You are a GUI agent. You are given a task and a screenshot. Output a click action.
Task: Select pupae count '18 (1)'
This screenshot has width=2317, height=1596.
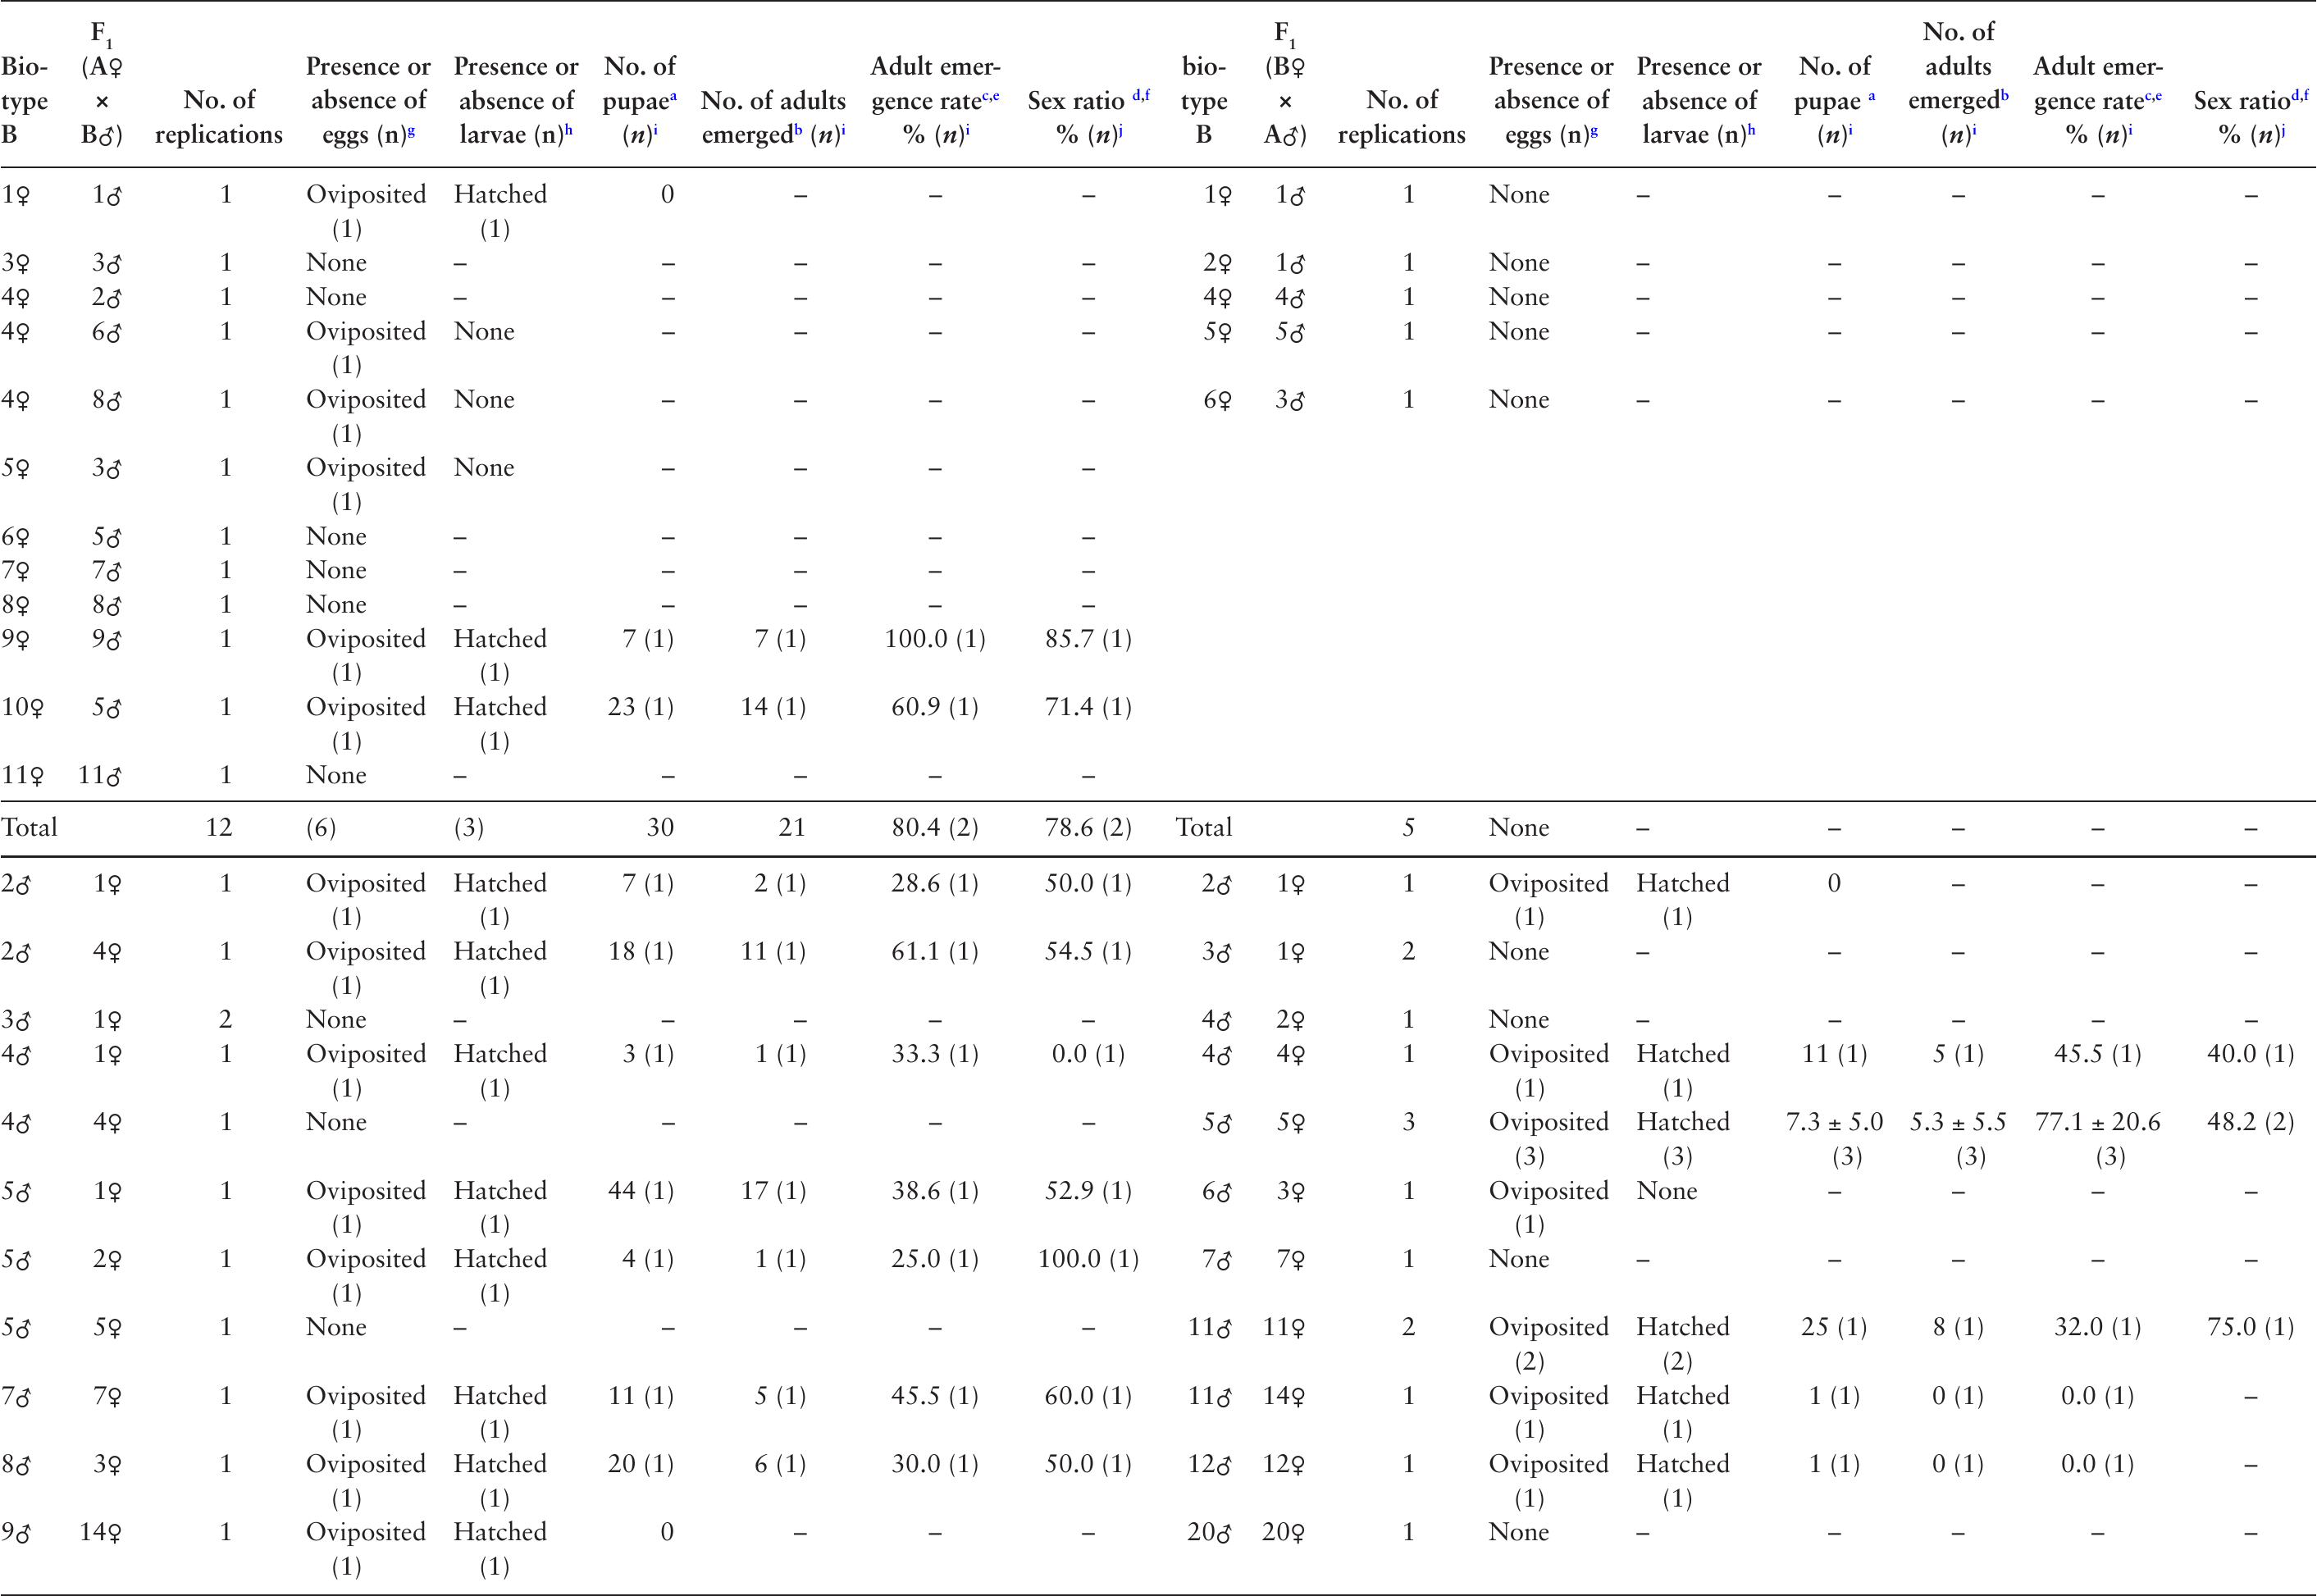pyautogui.click(x=640, y=951)
